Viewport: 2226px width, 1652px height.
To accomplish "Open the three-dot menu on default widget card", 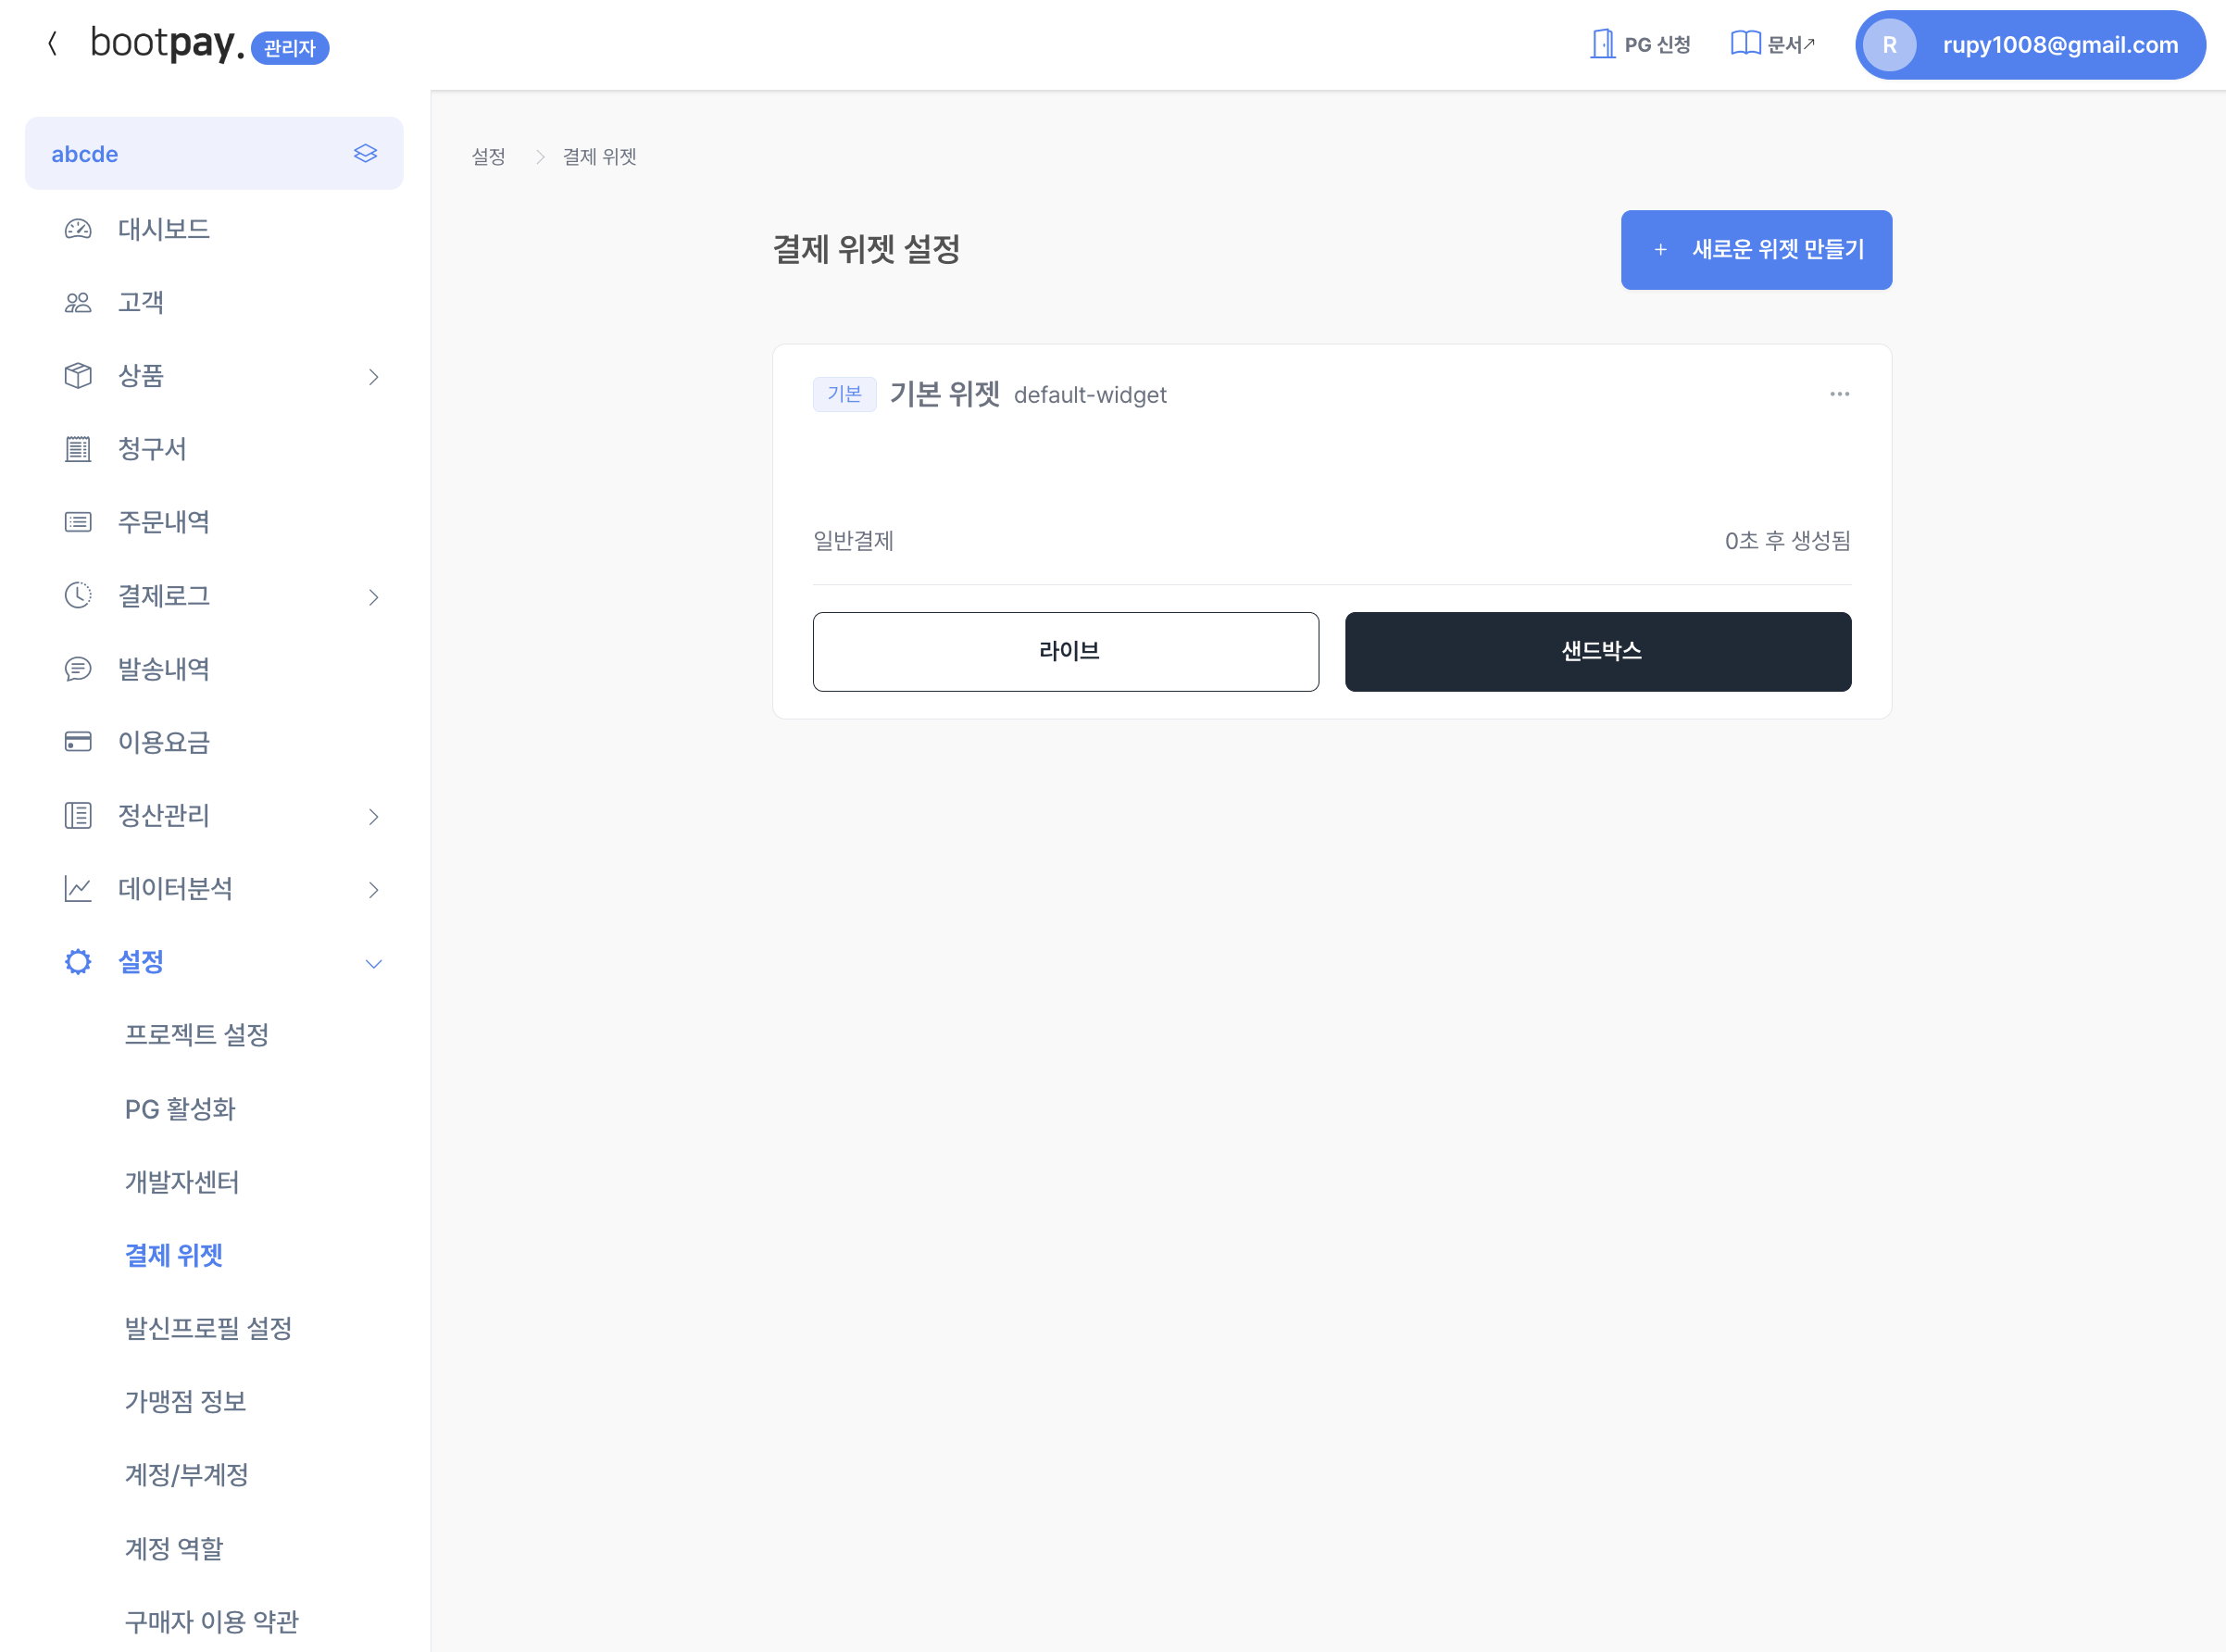I will pos(1839,394).
